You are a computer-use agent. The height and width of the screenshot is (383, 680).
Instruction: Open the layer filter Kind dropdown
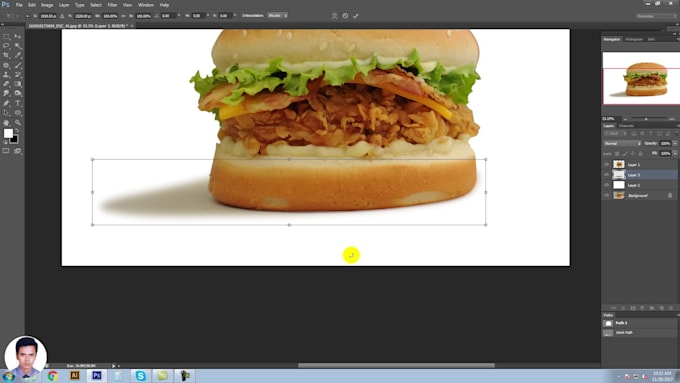coord(616,134)
